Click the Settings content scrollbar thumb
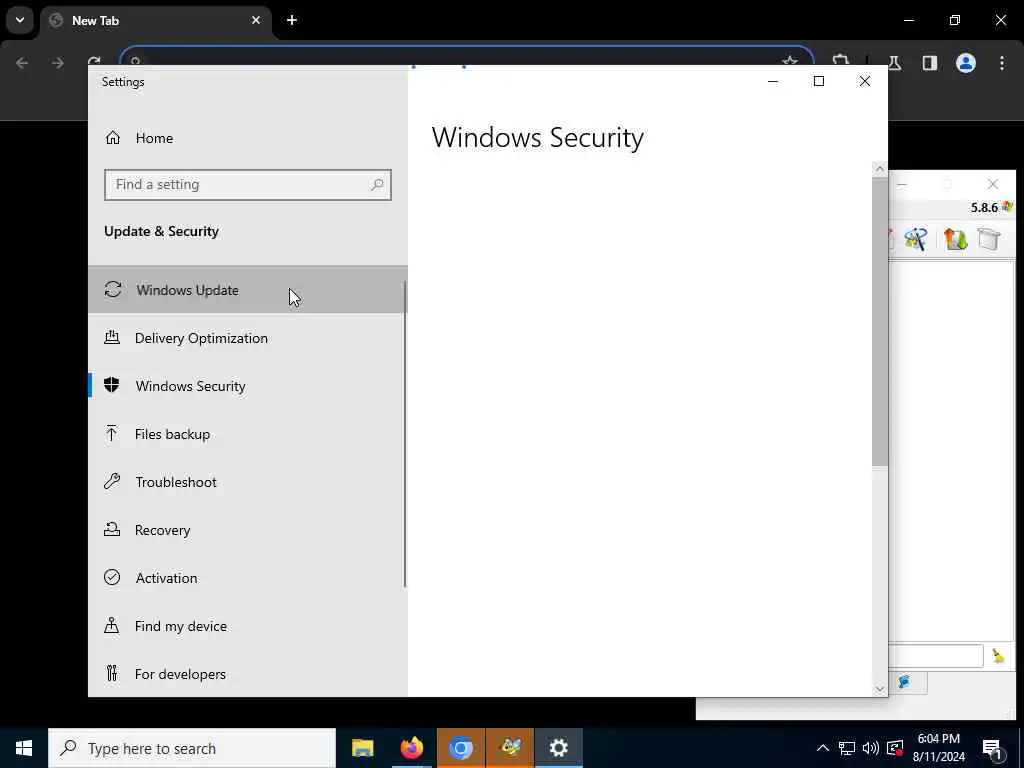Viewport: 1024px width, 768px height. coord(880,321)
